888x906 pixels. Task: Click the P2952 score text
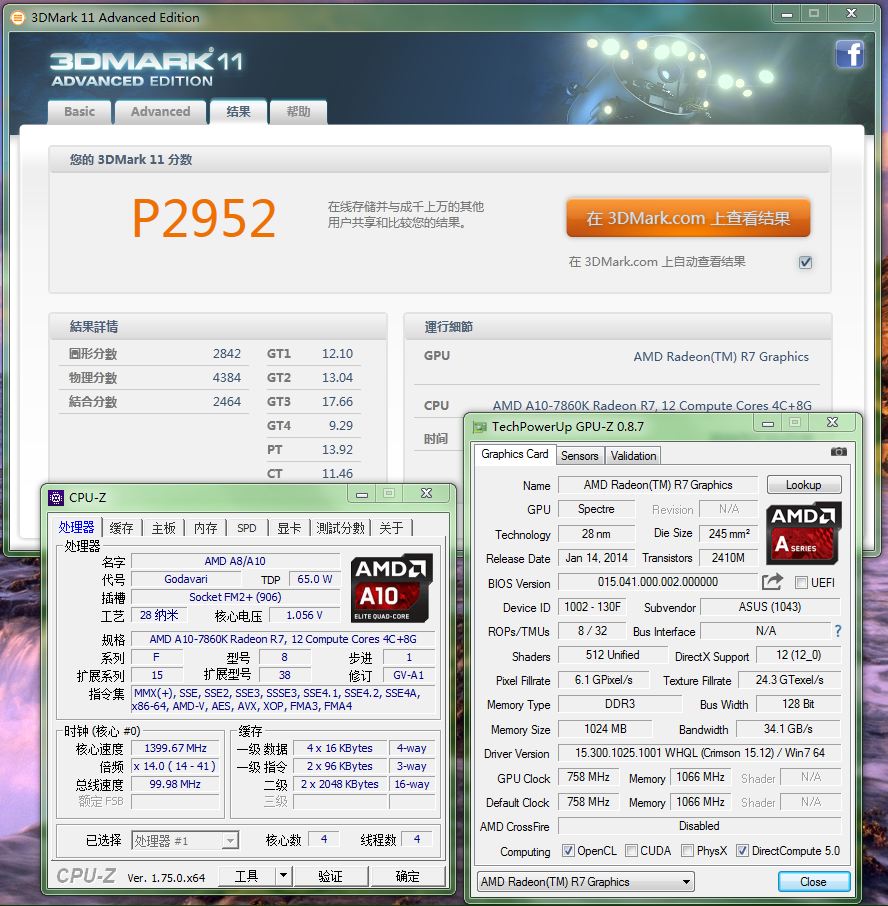pos(204,218)
